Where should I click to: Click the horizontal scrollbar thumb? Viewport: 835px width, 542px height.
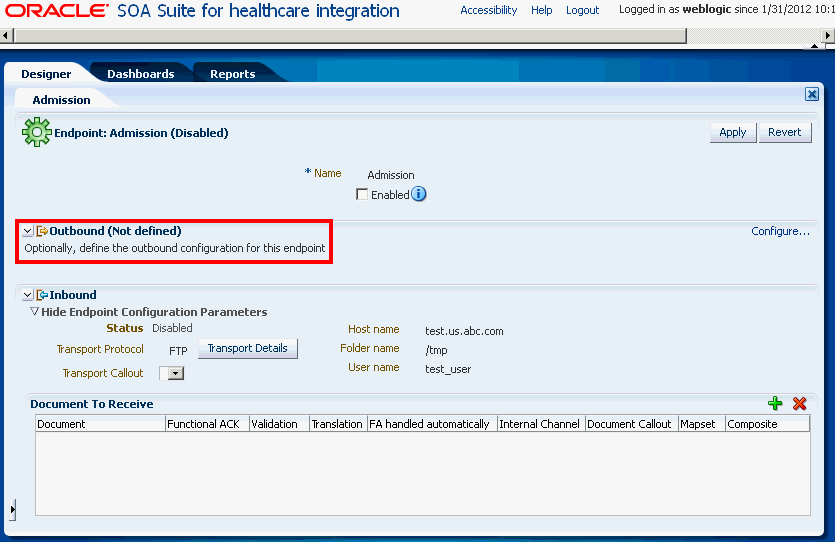(350, 36)
